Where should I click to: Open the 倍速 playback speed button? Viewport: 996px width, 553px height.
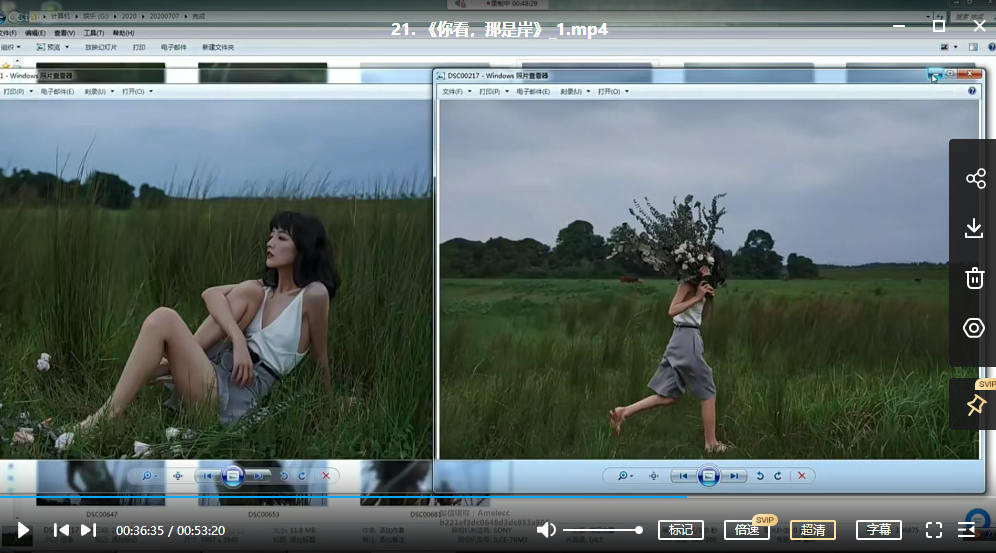coord(747,530)
